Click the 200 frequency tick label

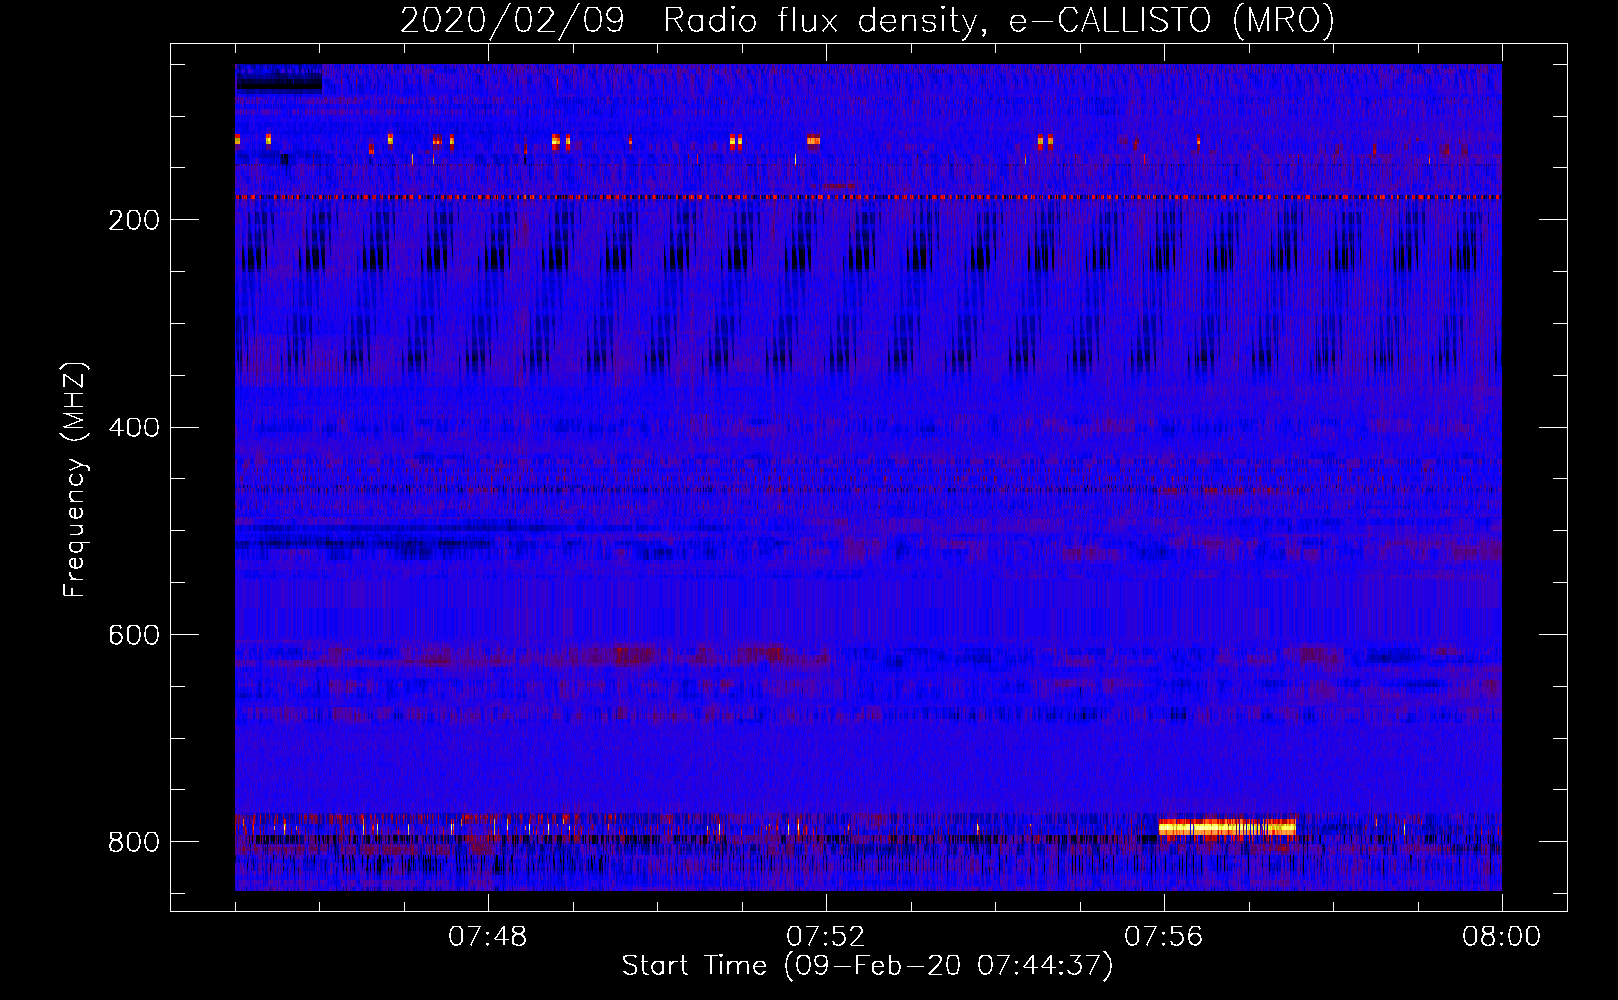[x=133, y=220]
